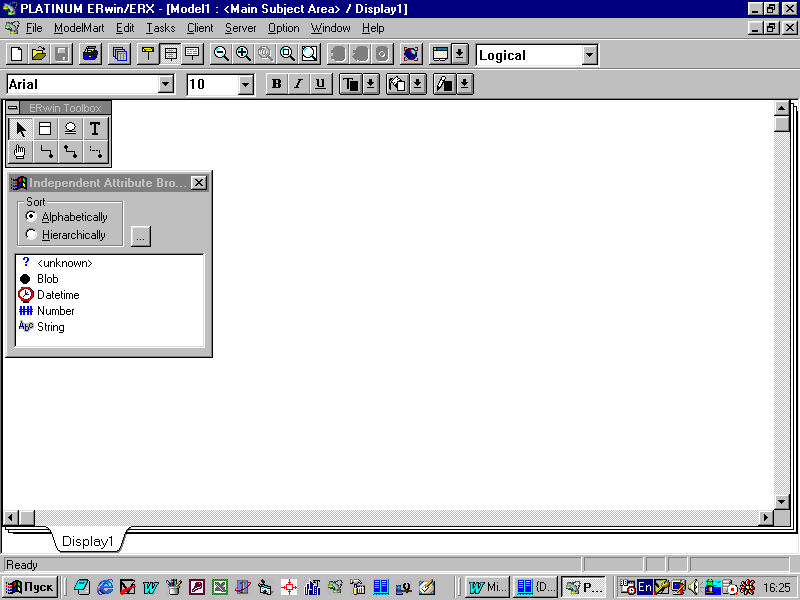The width and height of the screenshot is (800, 600).
Task: Click the fit model magnifier icon
Action: pyautogui.click(x=309, y=54)
